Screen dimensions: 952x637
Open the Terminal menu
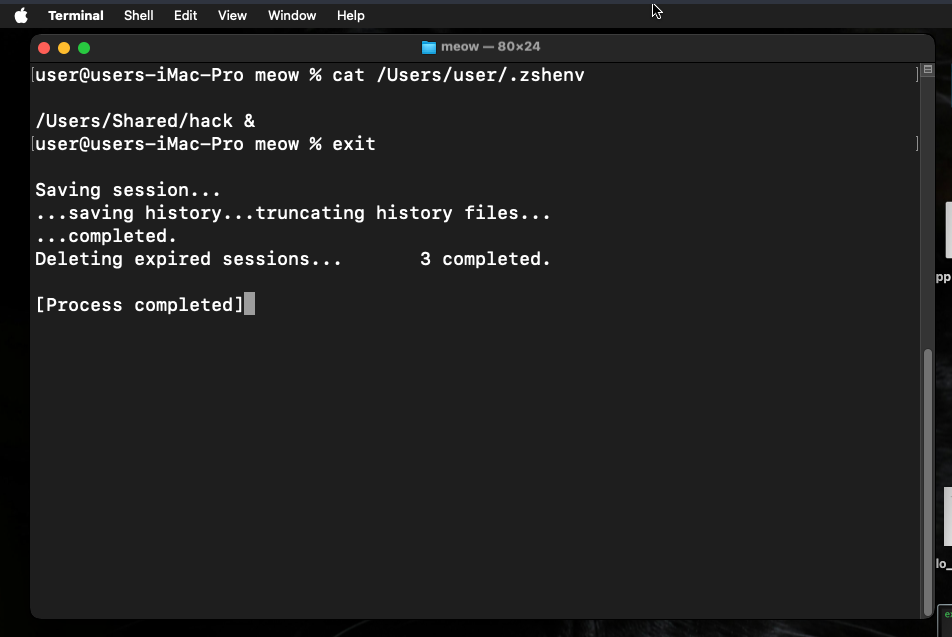coord(75,15)
